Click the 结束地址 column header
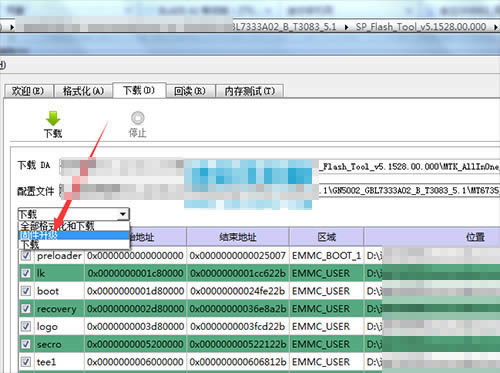The width and height of the screenshot is (500, 373). point(238,237)
